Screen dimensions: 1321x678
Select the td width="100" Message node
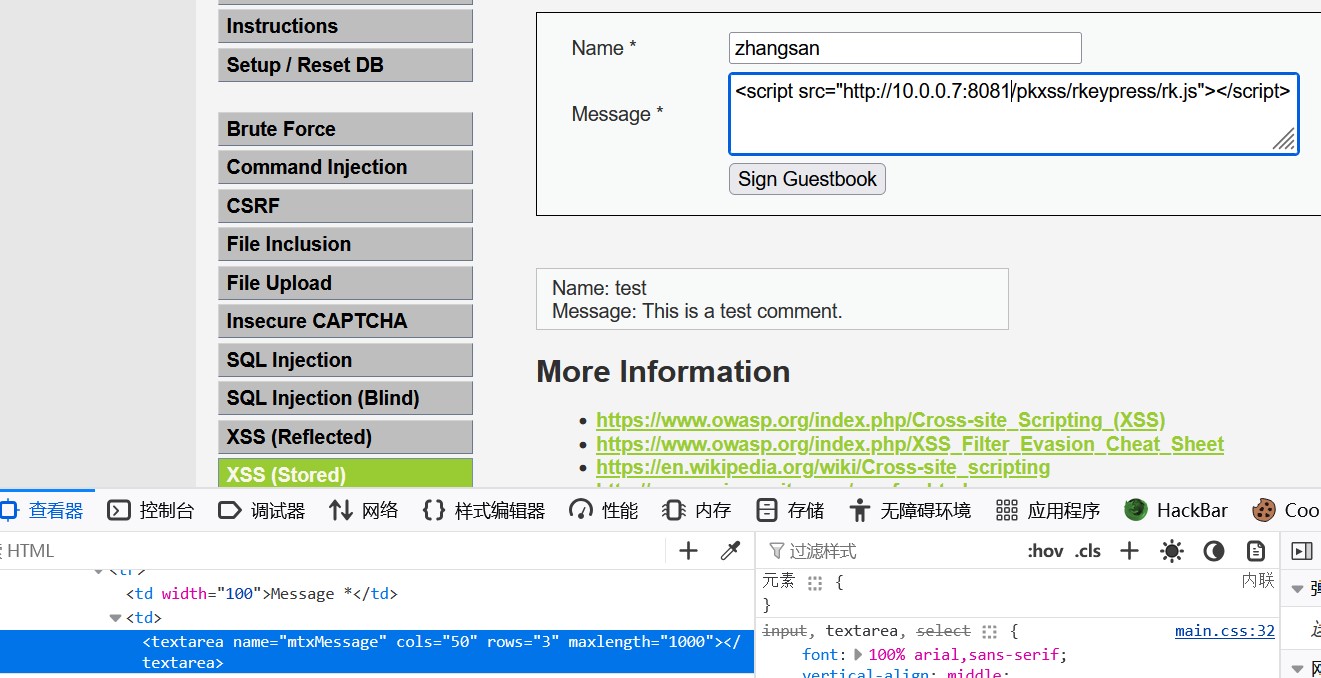(x=262, y=594)
